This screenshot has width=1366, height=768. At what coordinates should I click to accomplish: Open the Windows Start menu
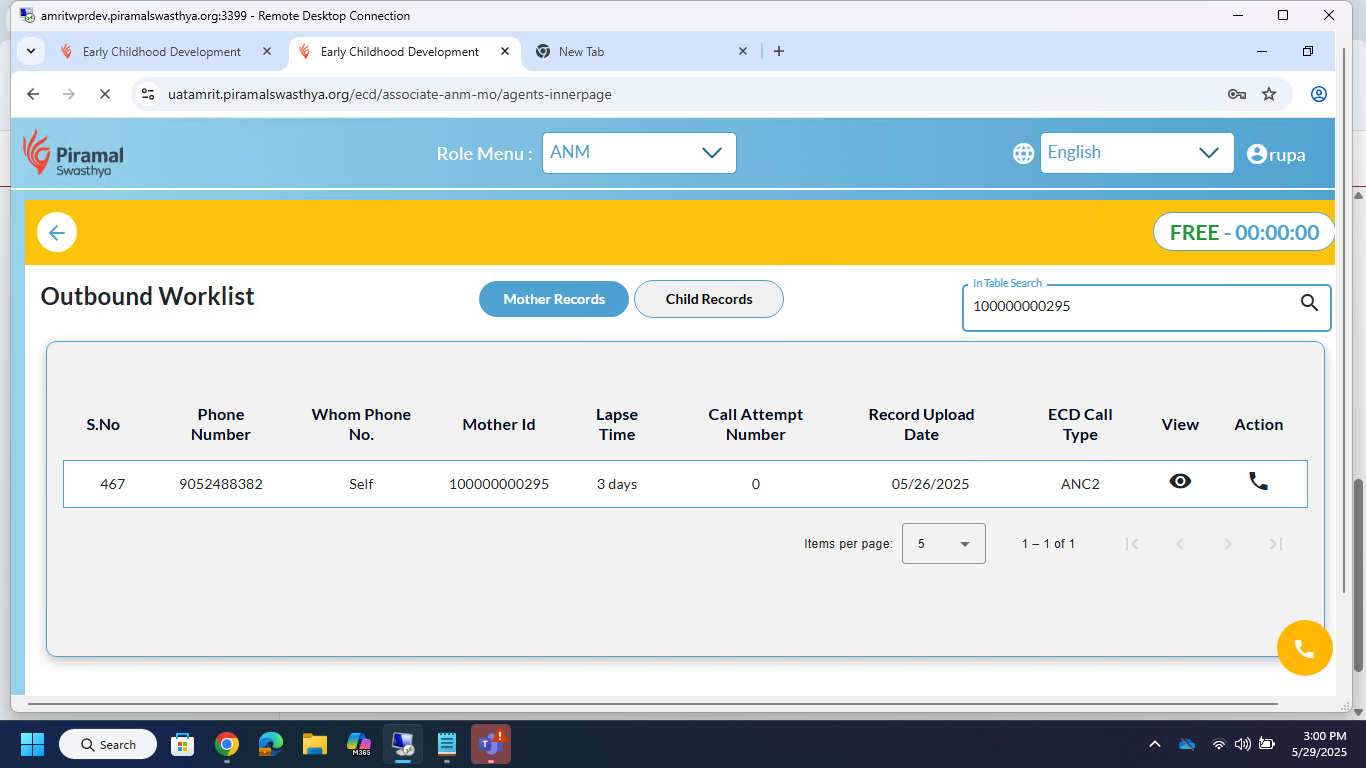click(x=33, y=744)
